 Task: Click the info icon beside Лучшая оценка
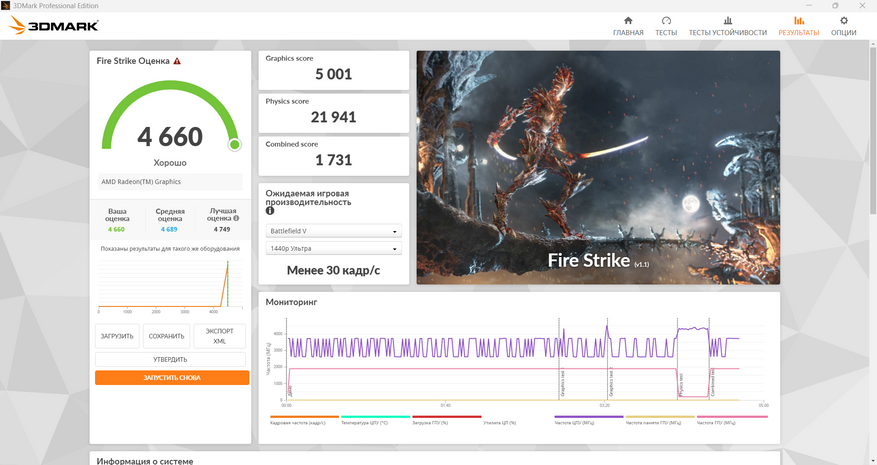click(x=236, y=218)
